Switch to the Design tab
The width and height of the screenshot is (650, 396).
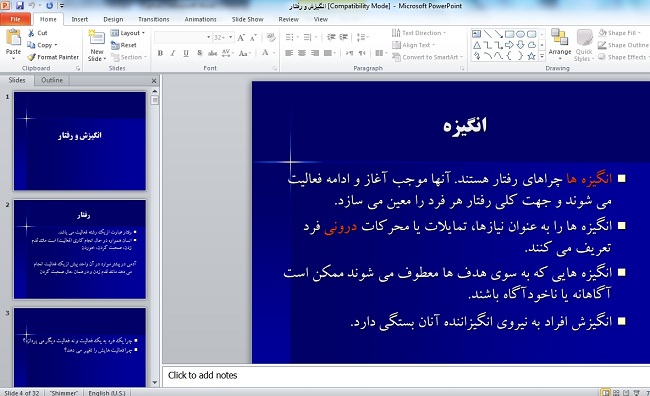click(x=113, y=19)
